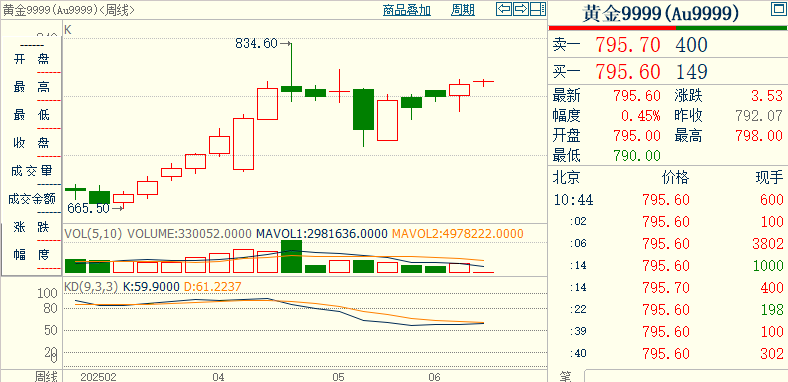
Task: Click the 834.60 high price marker
Action: 256,44
